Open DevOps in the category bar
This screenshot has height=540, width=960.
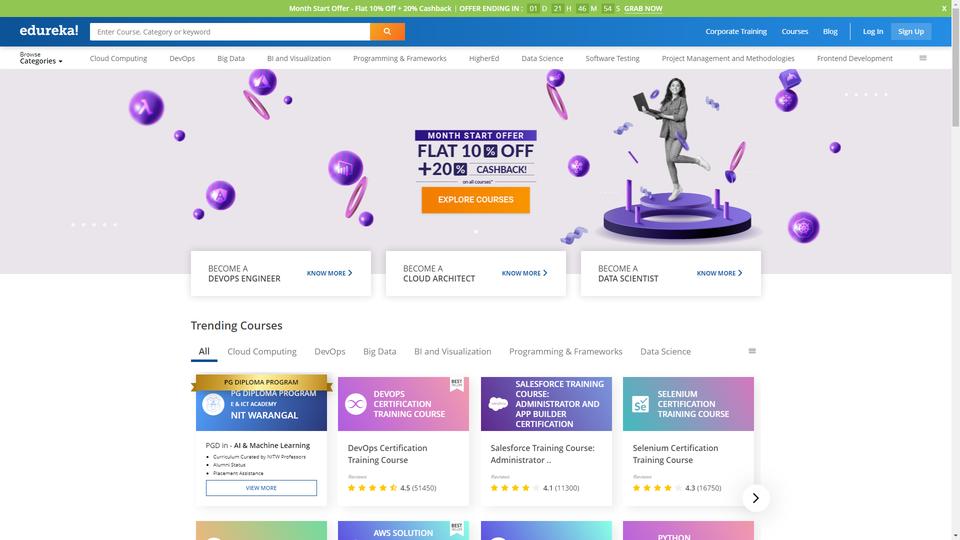(182, 58)
